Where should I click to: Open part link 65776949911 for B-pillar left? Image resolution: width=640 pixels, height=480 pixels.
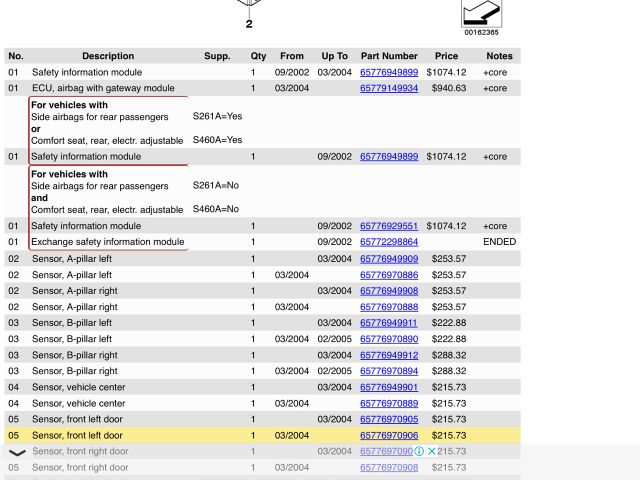pos(389,323)
